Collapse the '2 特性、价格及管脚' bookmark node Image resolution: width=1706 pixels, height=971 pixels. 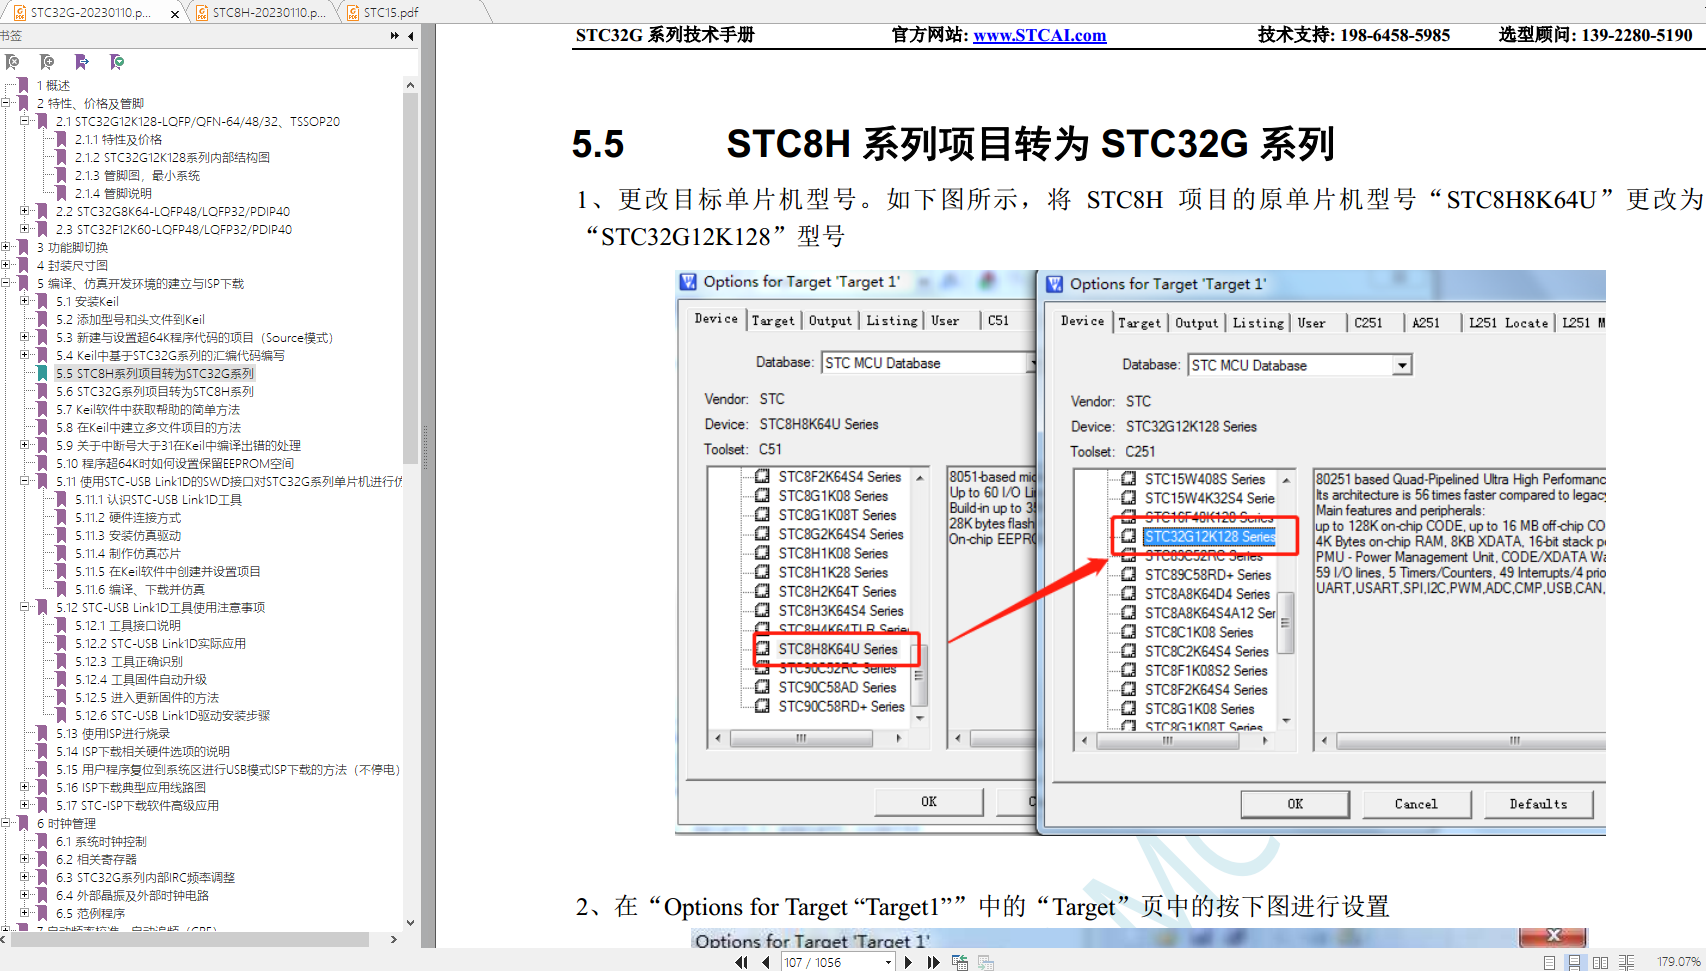coord(6,103)
